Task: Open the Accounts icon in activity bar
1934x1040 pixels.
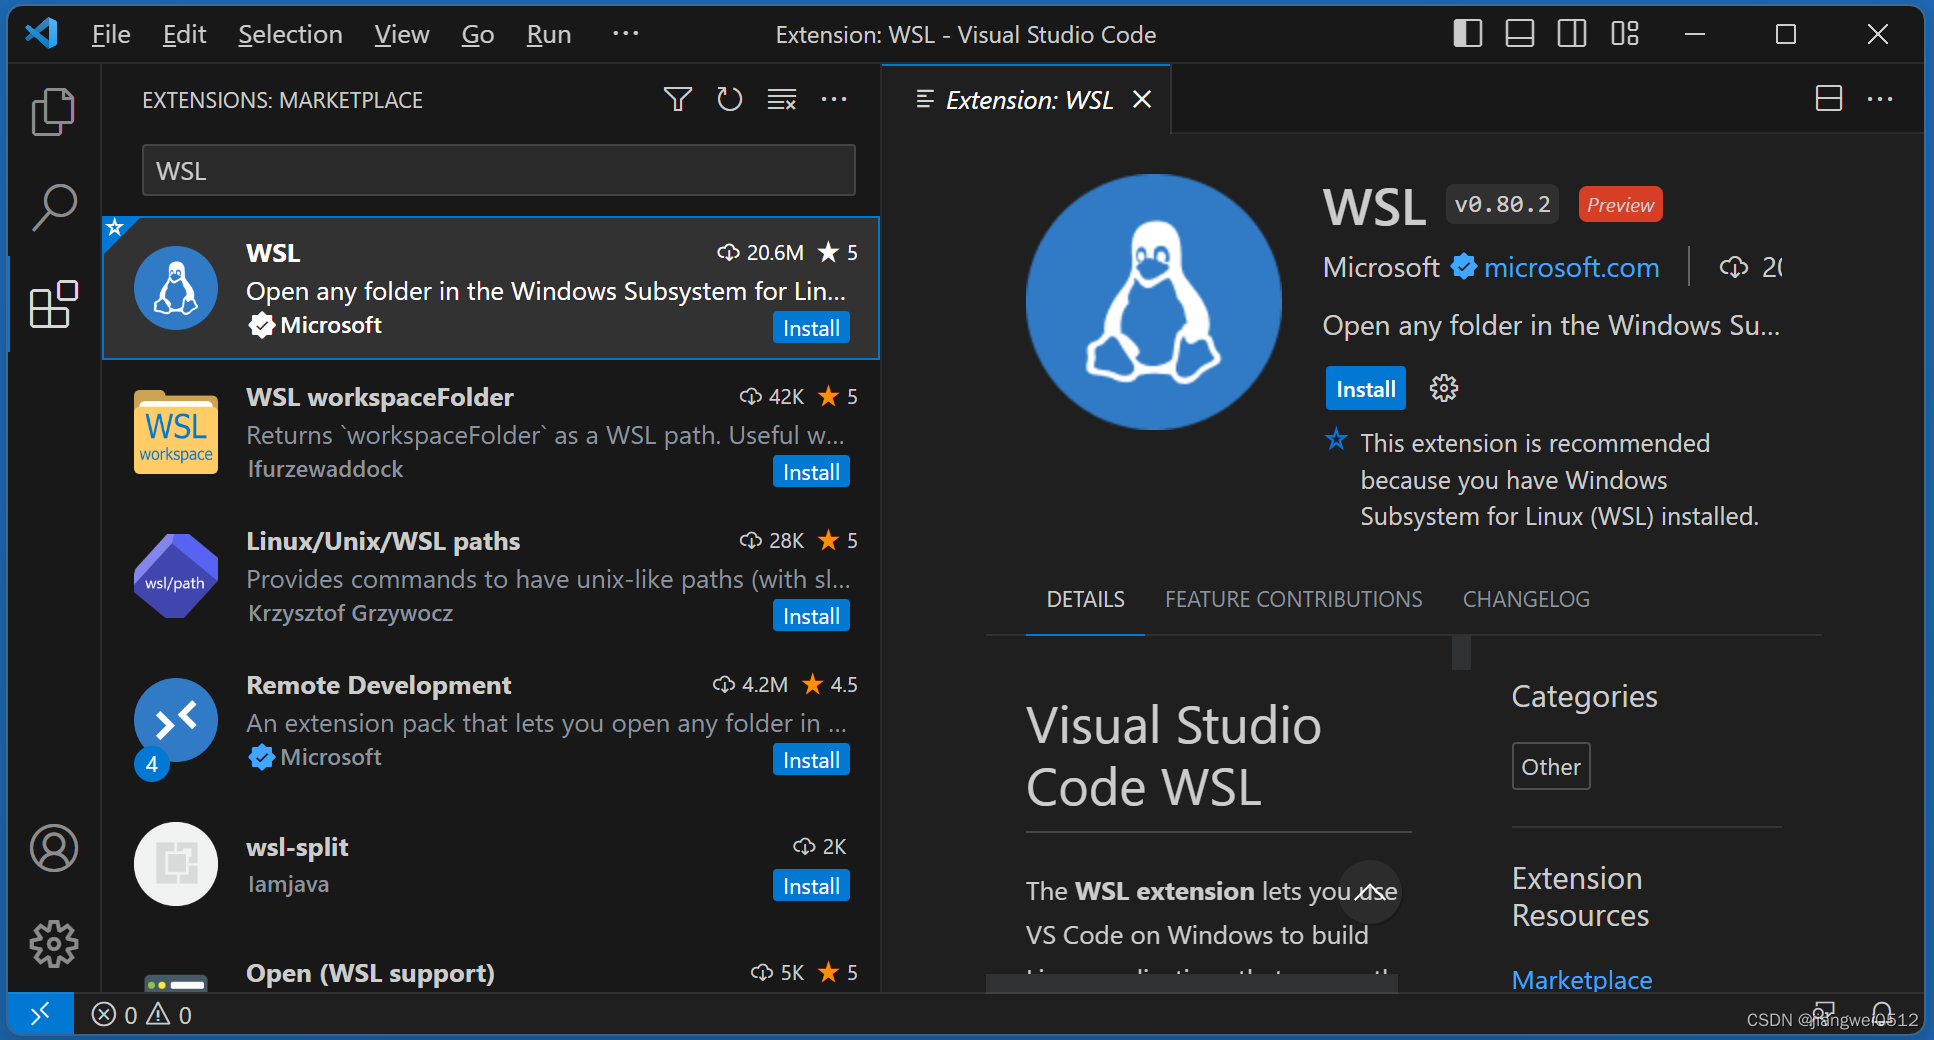Action: 53,848
